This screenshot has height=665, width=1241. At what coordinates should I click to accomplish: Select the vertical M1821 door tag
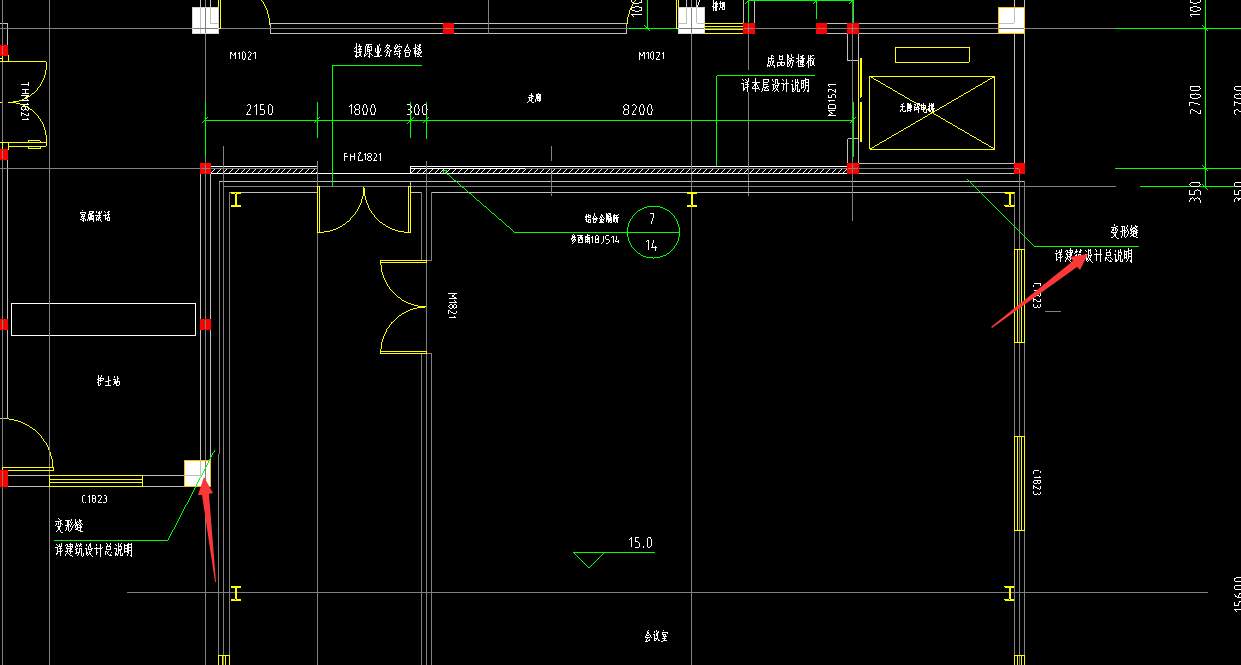tap(452, 305)
